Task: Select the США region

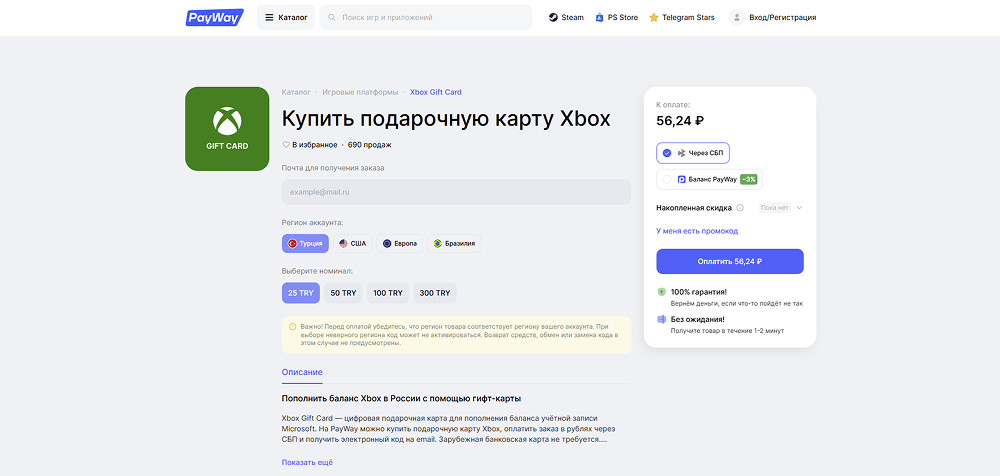Action: point(353,243)
